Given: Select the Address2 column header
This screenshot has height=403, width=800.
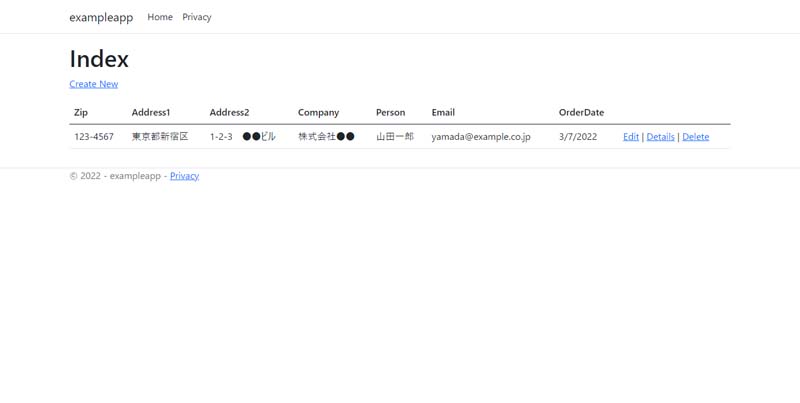Looking at the screenshot, I should pos(229,112).
